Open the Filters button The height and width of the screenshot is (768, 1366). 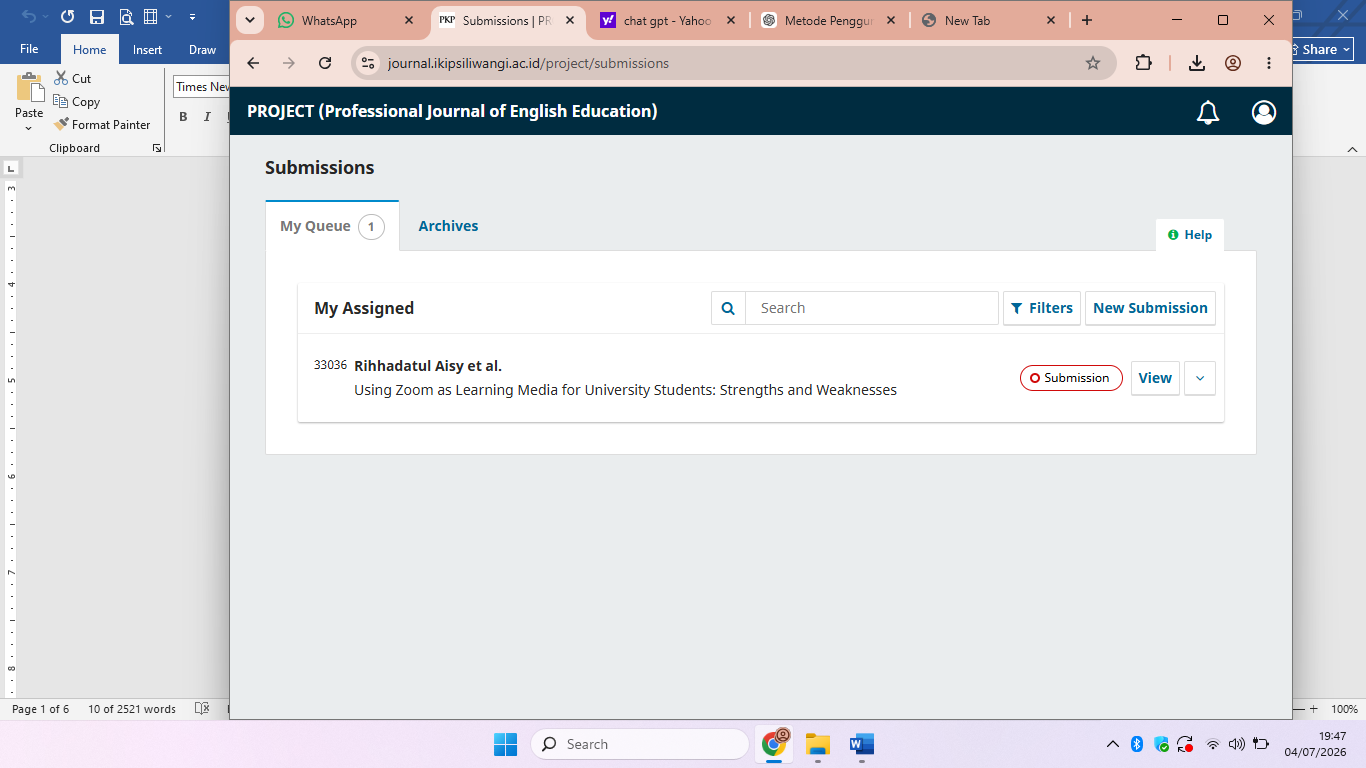[1042, 308]
